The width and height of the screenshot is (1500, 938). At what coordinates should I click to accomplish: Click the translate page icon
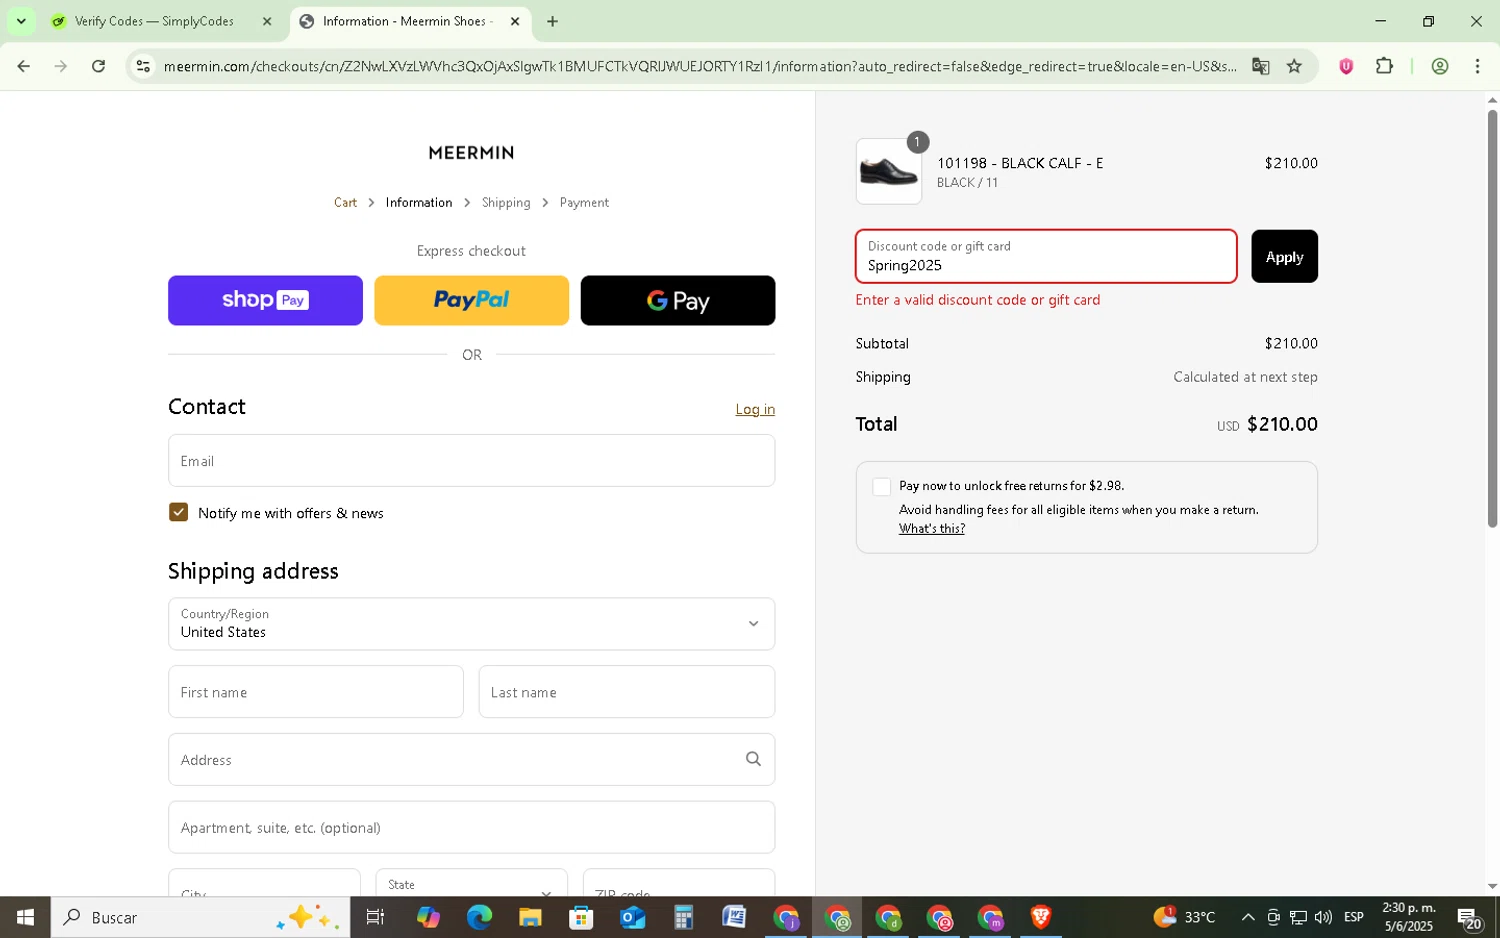[1260, 66]
